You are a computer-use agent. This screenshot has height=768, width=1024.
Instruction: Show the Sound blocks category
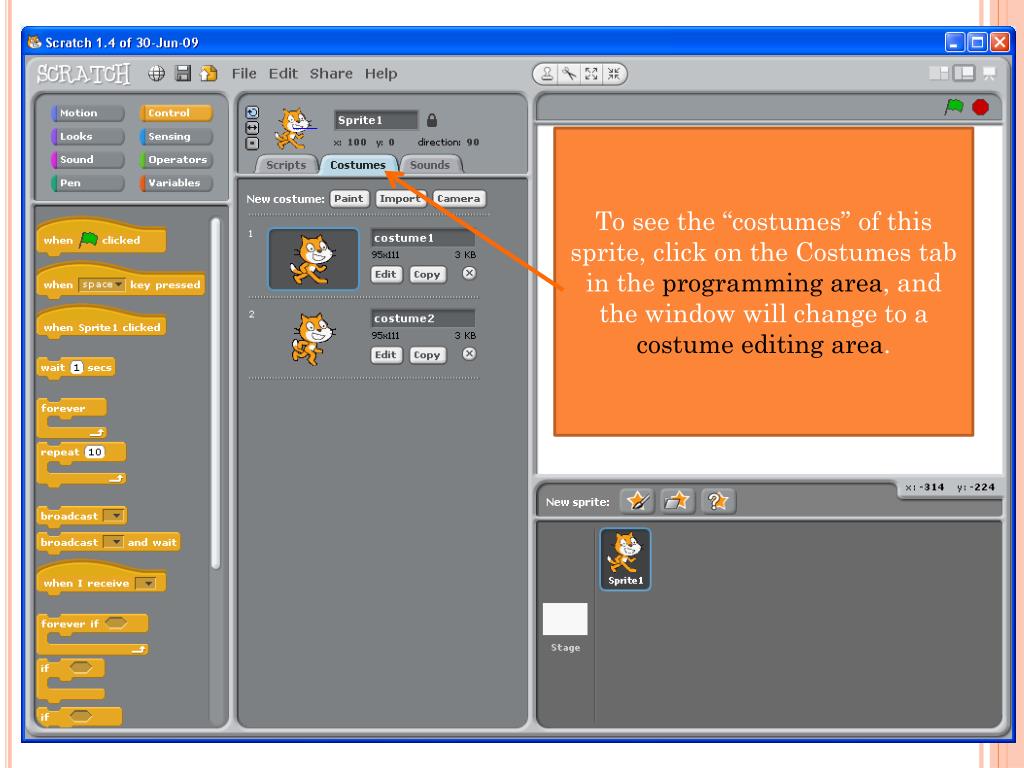(88, 159)
